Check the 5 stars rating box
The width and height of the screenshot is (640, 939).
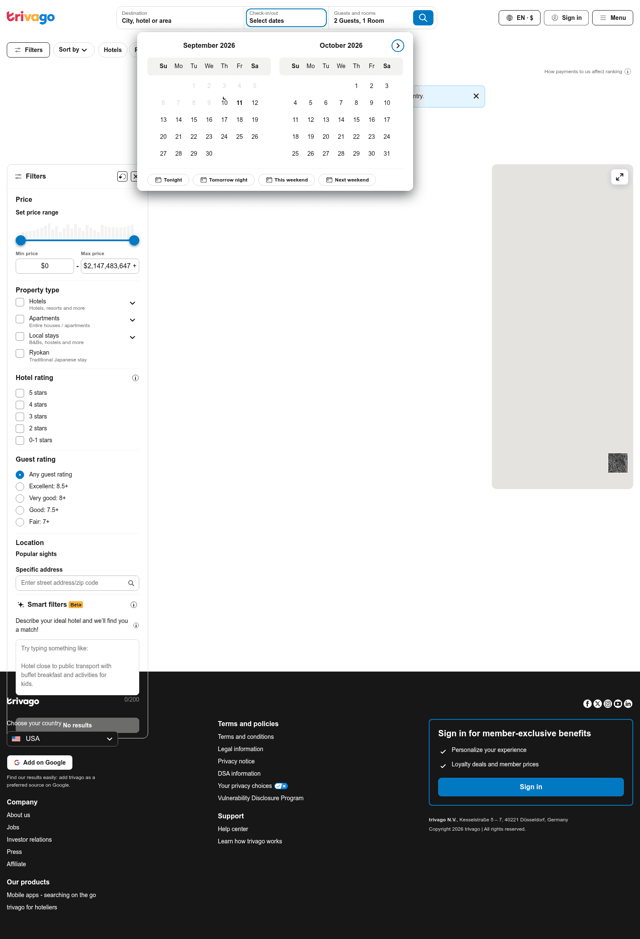click(x=20, y=393)
